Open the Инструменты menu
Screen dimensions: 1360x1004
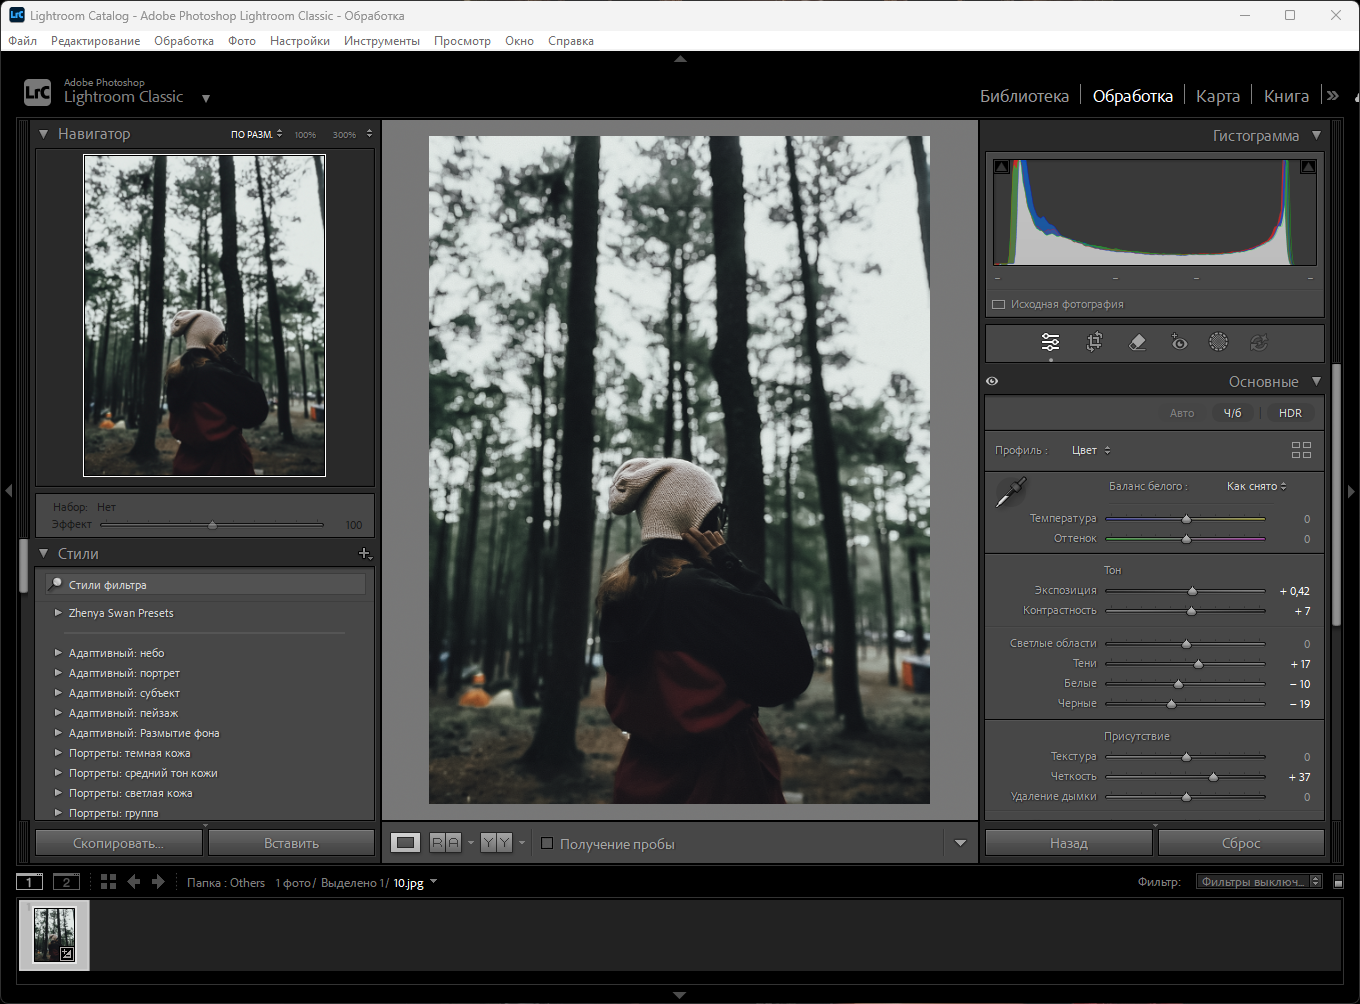[x=381, y=41]
